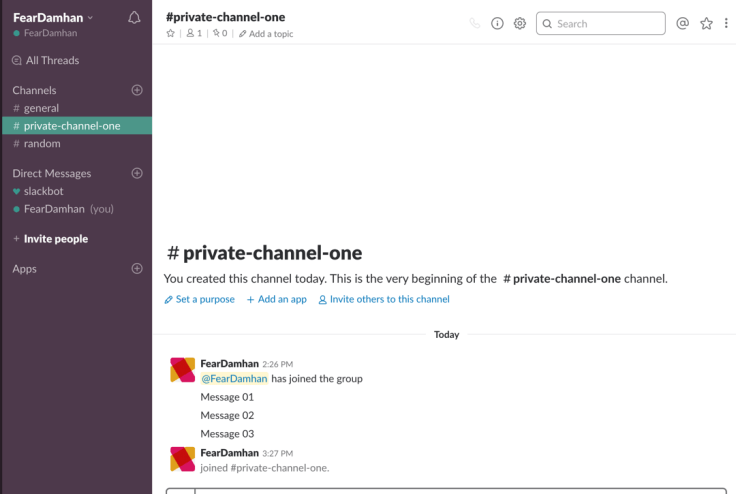Add a channel with plus icon
The height and width of the screenshot is (494, 736).
pos(137,90)
